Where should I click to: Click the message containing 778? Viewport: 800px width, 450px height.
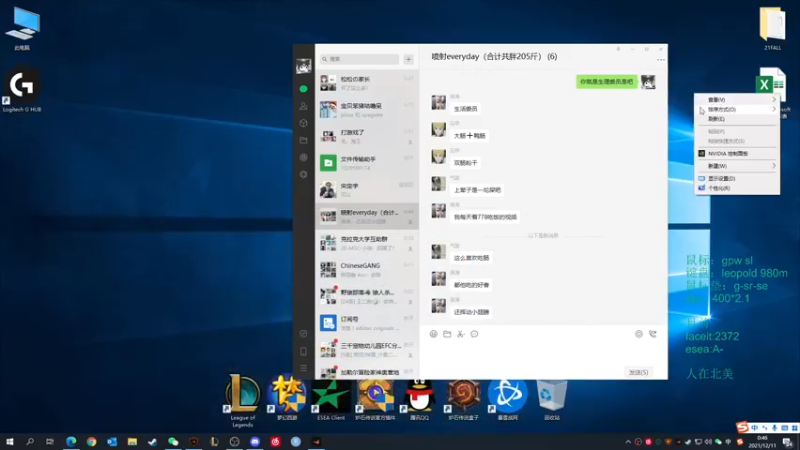(485, 217)
